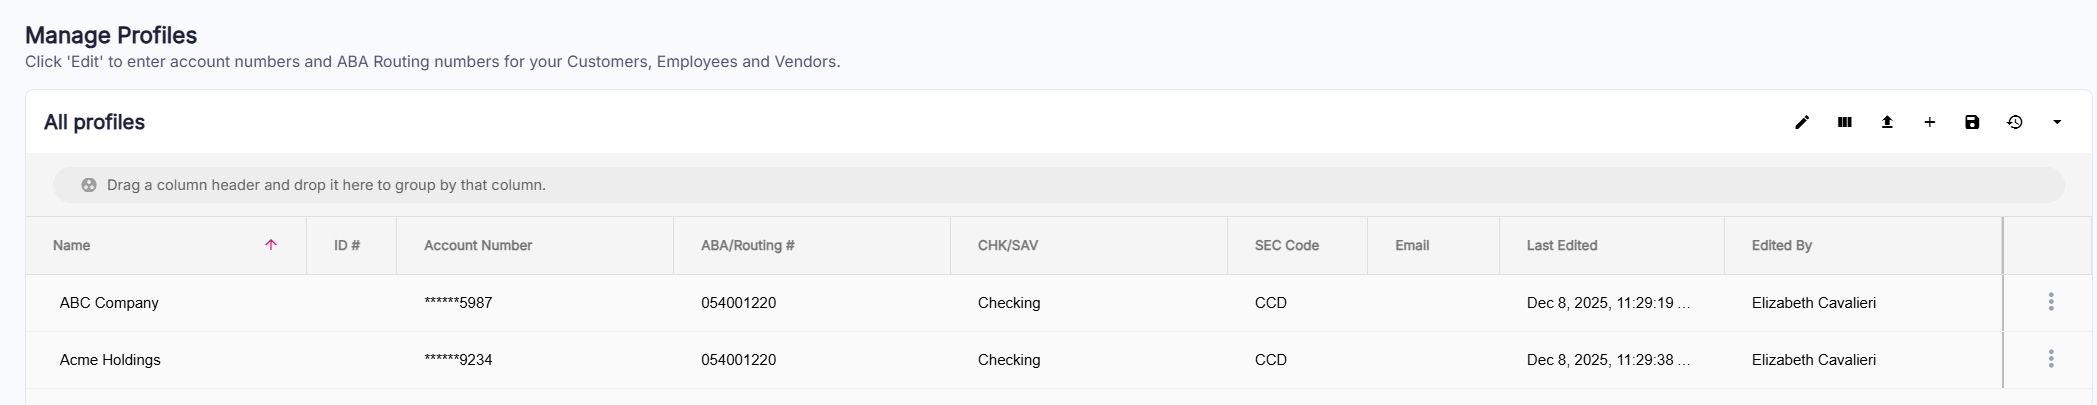Open Acme Holdings row actions menu

pos(2051,359)
